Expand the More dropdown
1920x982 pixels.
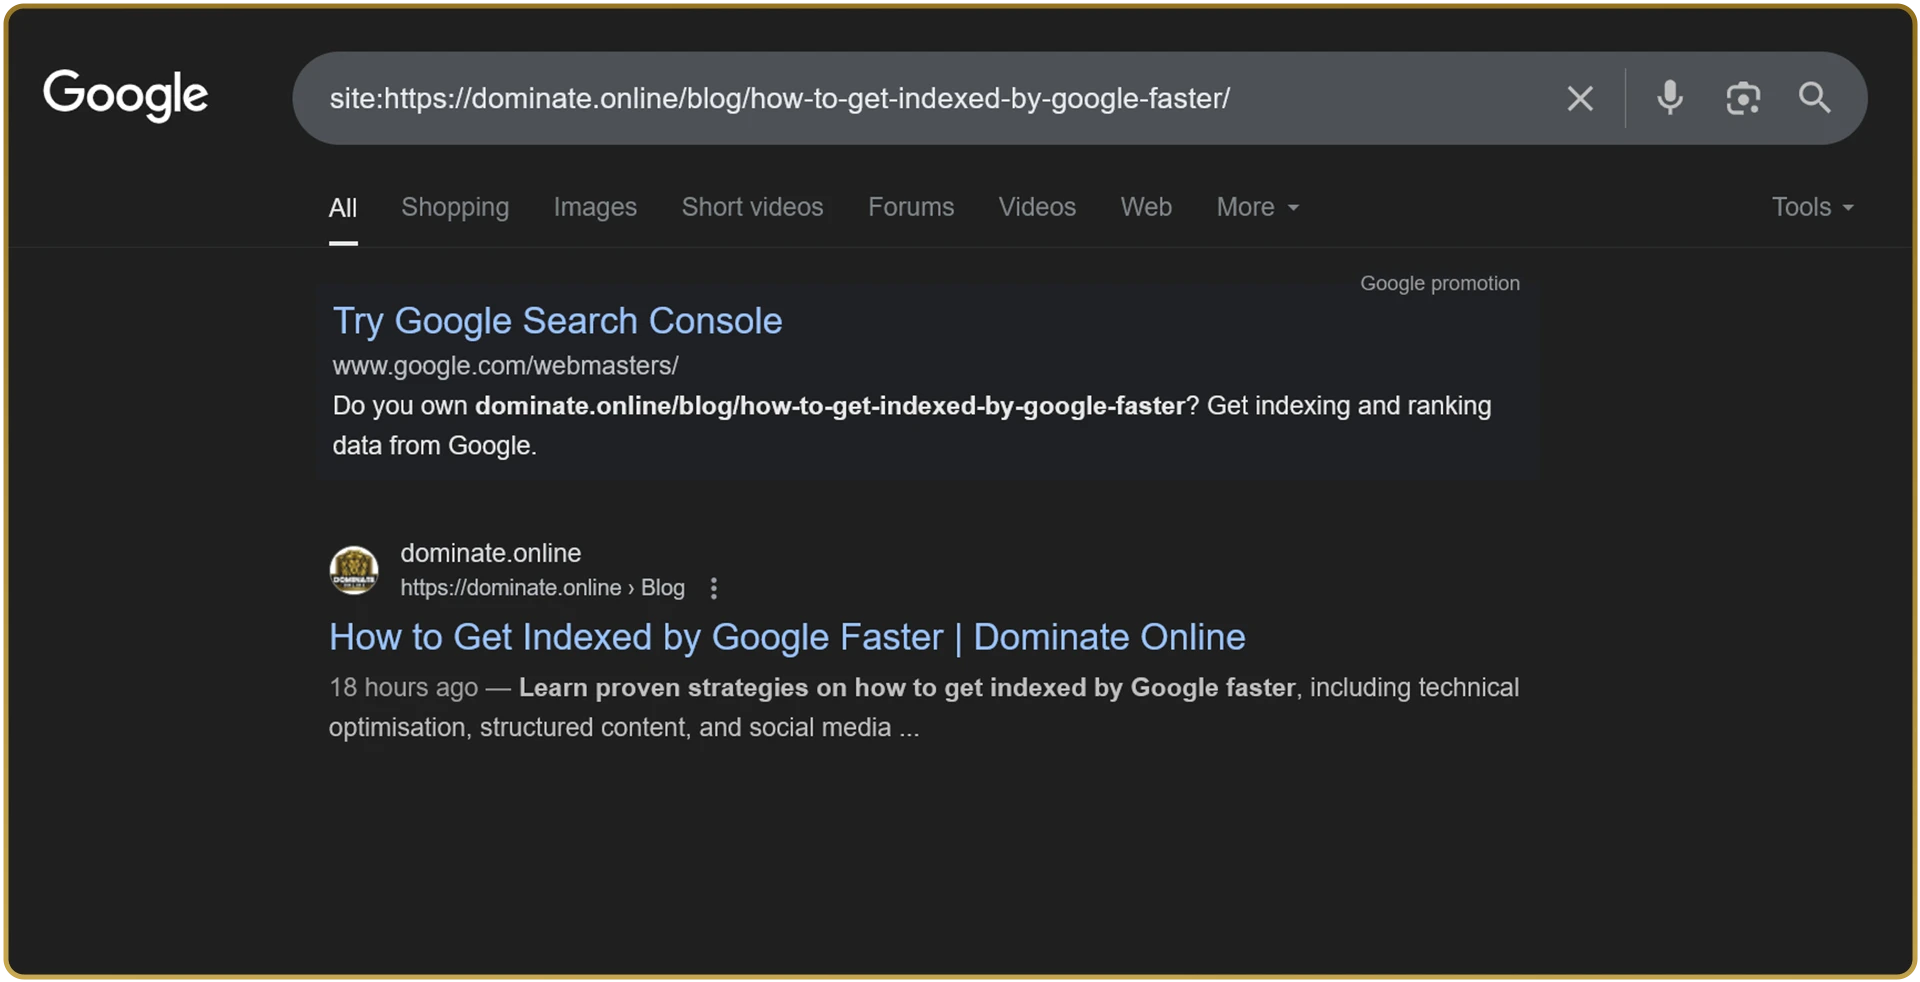pos(1257,207)
